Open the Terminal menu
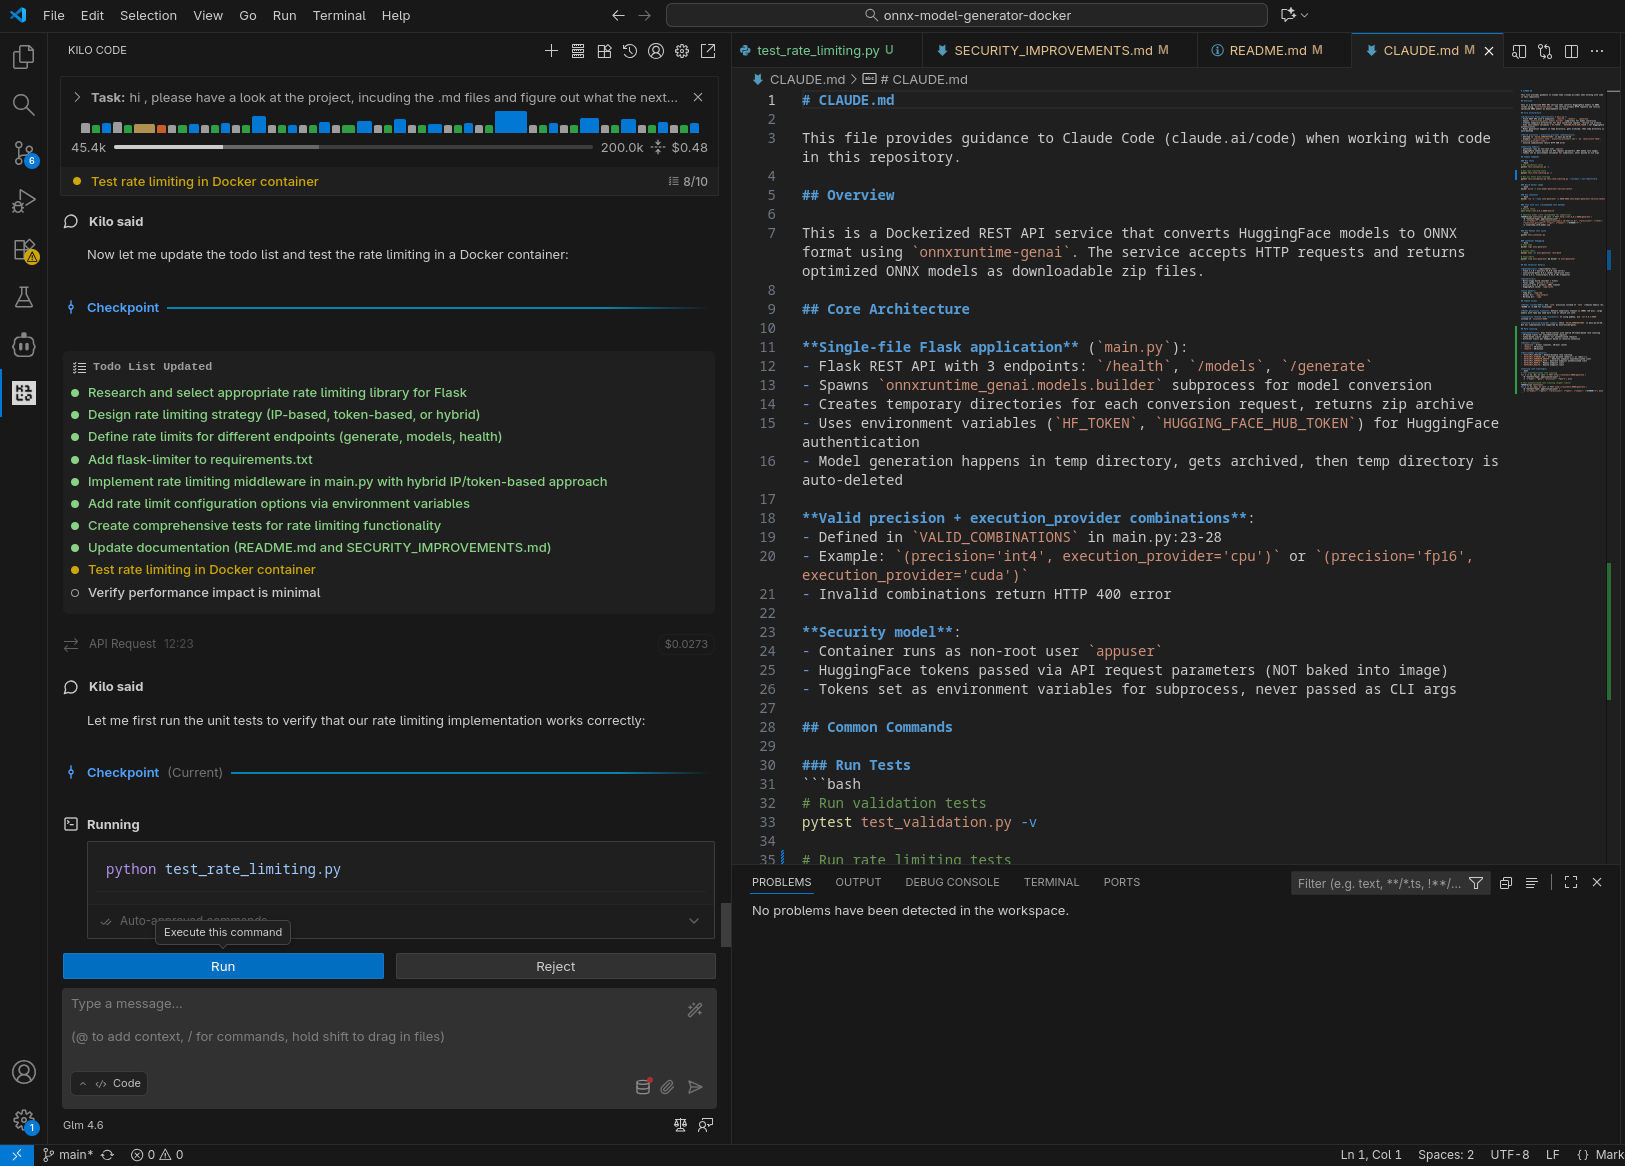This screenshot has width=1625, height=1166. coord(339,15)
